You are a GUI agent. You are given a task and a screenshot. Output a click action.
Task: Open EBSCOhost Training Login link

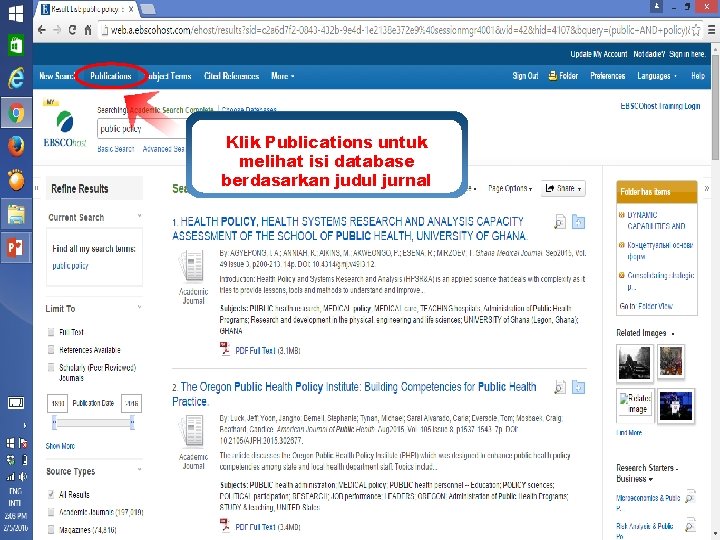660,106
